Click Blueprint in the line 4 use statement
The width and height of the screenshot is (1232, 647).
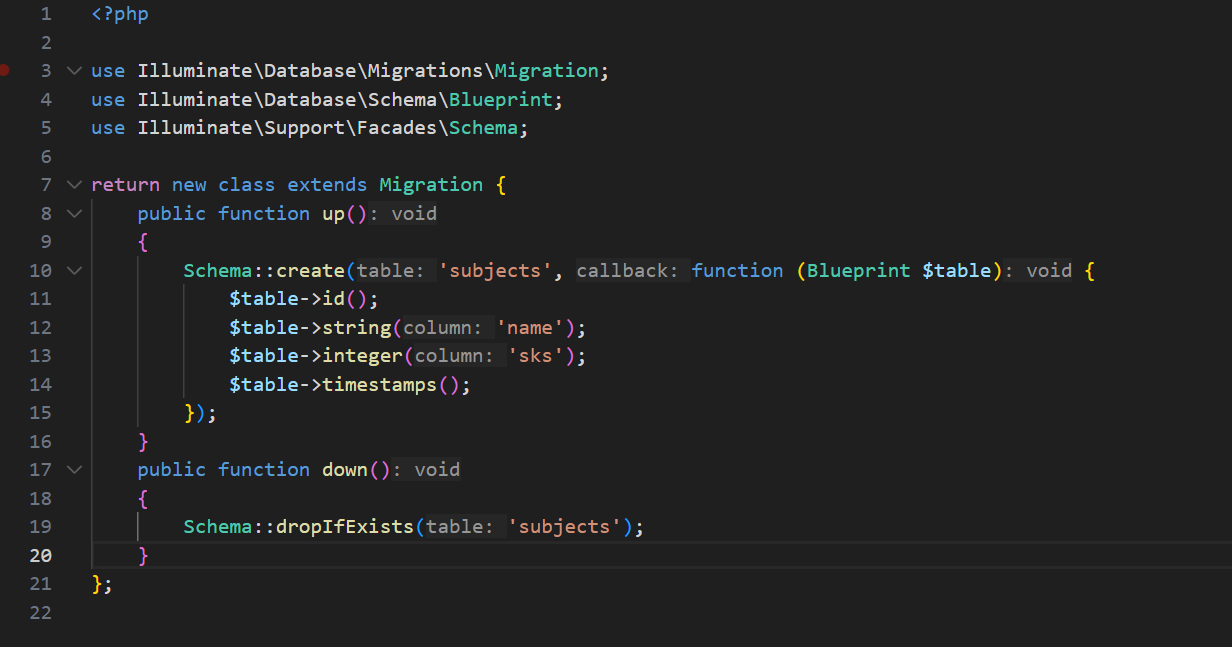tap(500, 100)
